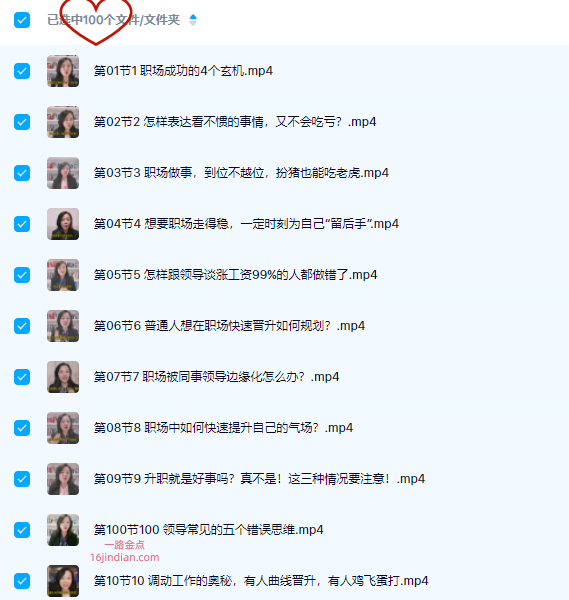Open thumbnail of 第03节3 video
The width and height of the screenshot is (569, 600).
click(63, 173)
